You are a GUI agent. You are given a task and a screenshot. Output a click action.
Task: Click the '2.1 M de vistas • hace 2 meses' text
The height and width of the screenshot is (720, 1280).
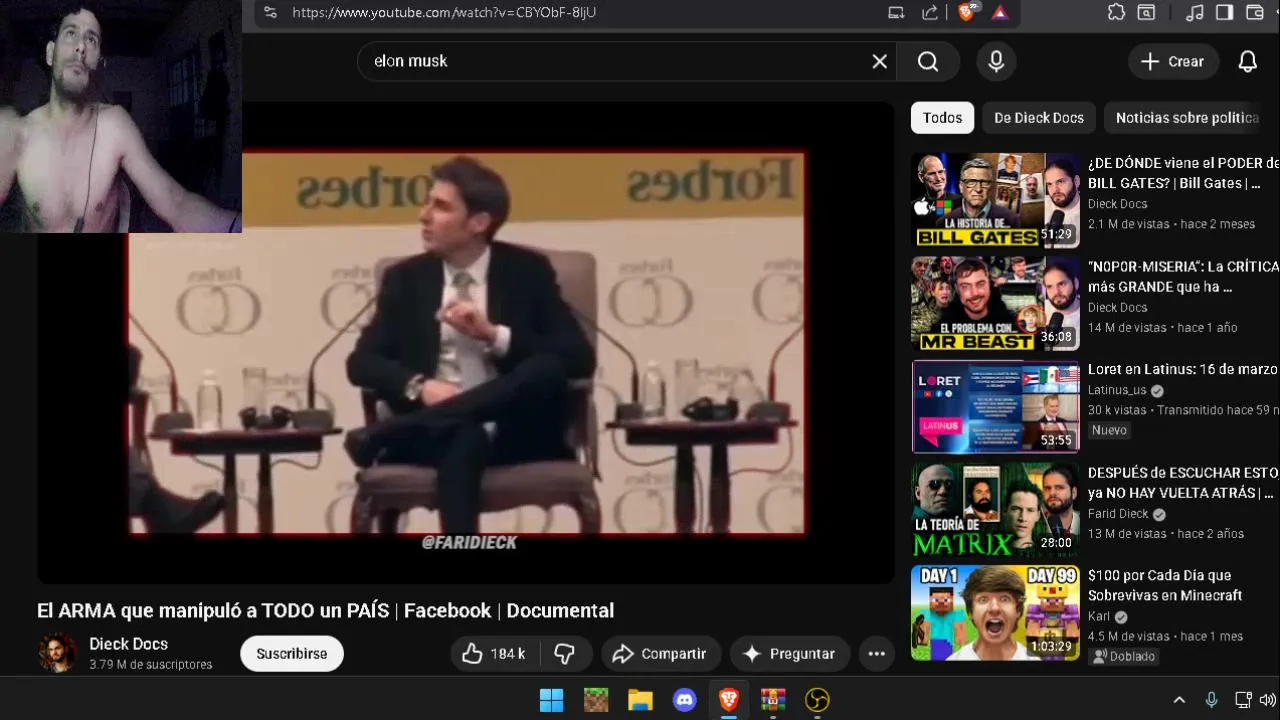(1171, 224)
